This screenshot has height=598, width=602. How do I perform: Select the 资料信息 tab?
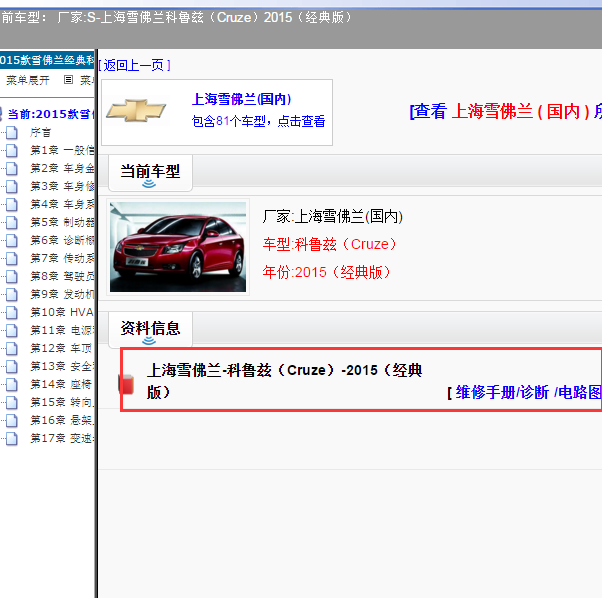[x=150, y=329]
